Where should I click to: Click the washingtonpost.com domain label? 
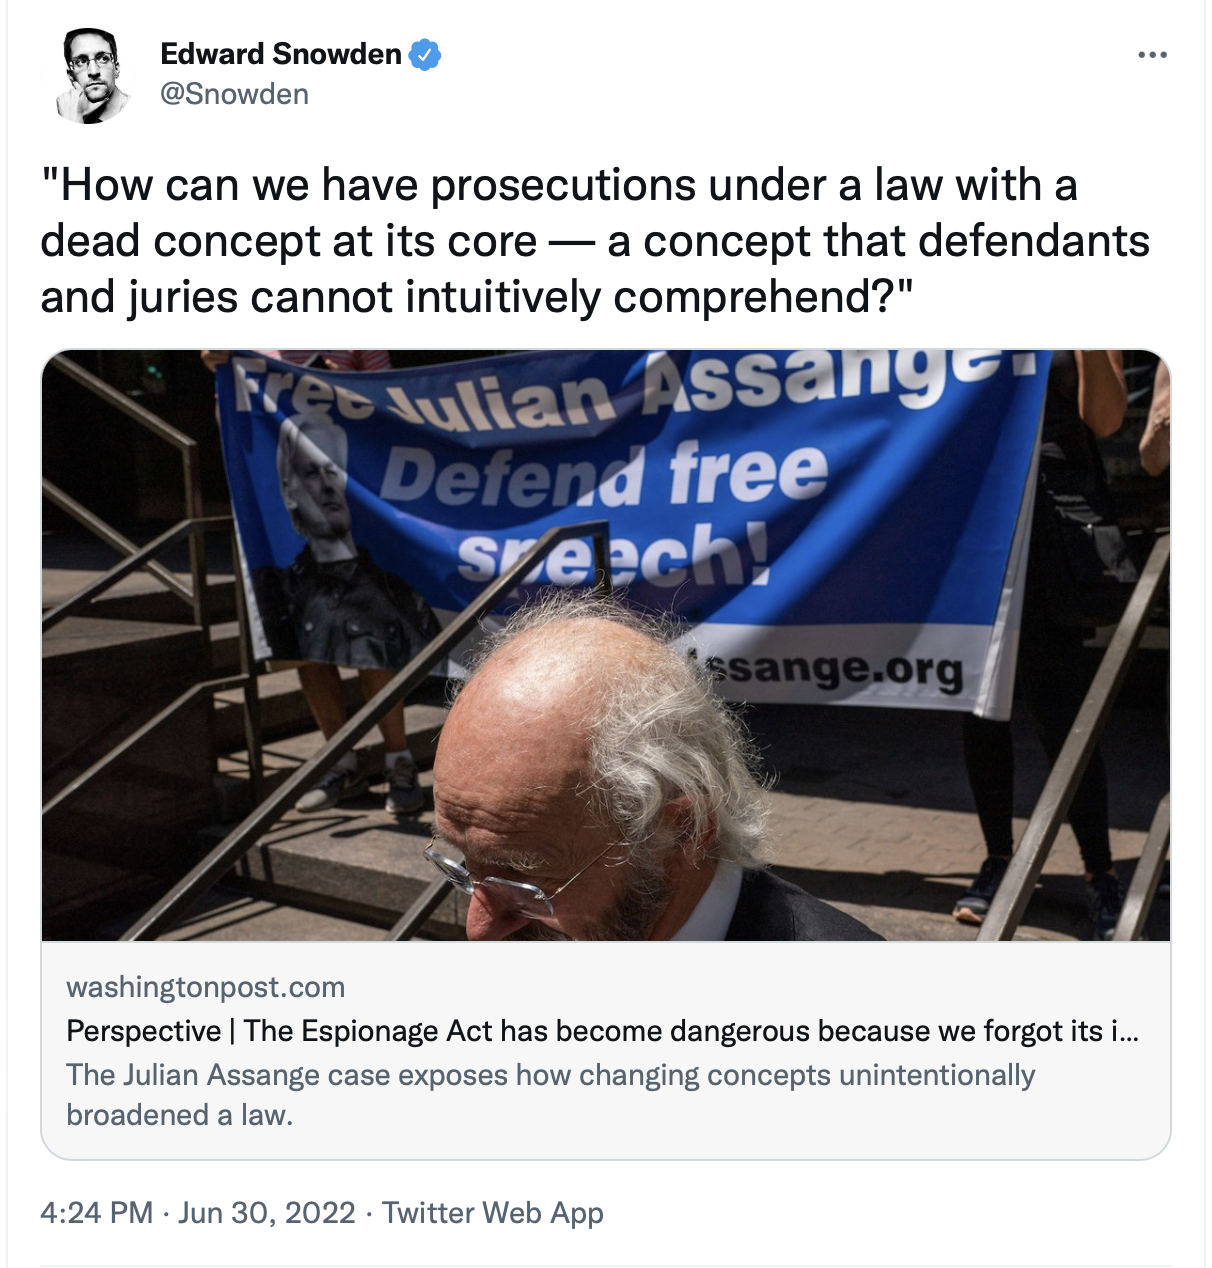tap(206, 987)
